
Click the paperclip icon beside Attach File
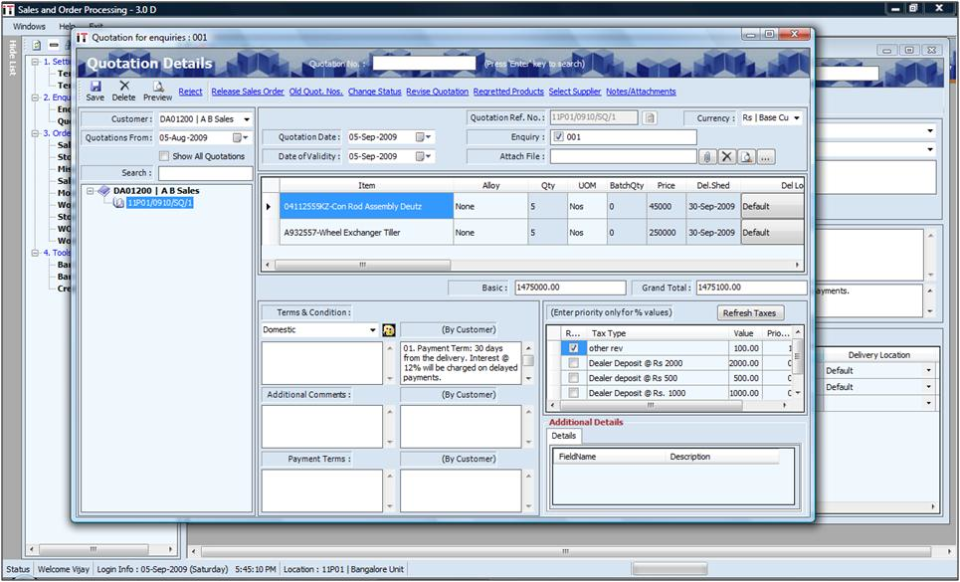706,156
